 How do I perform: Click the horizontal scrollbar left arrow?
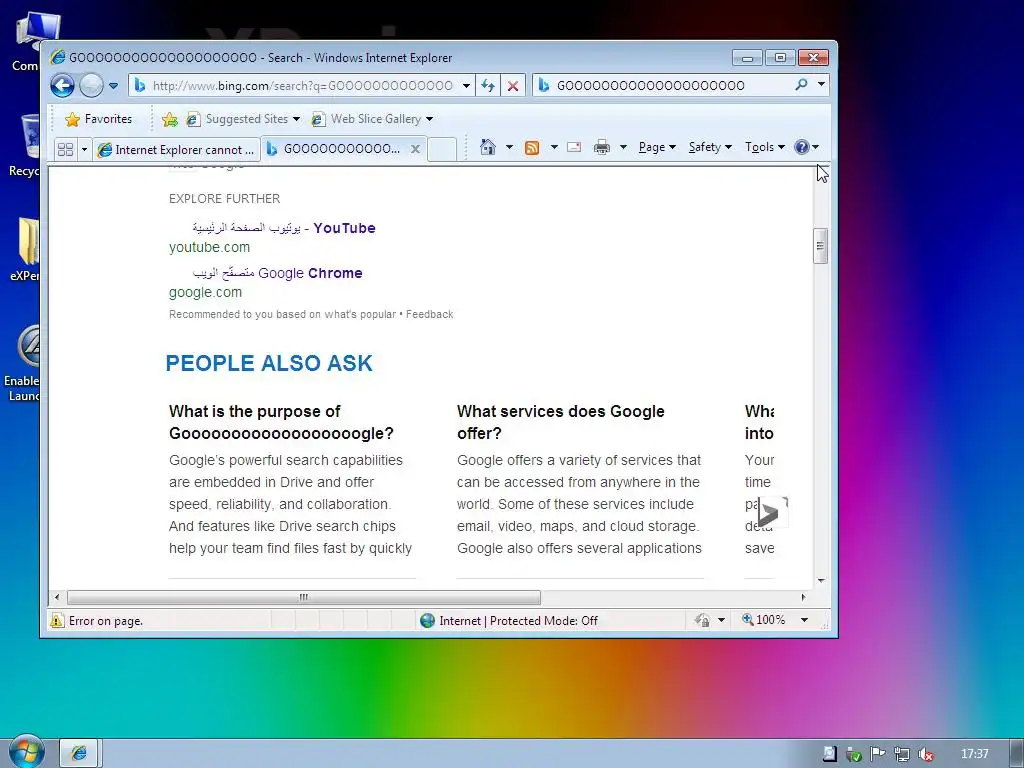[x=57, y=597]
